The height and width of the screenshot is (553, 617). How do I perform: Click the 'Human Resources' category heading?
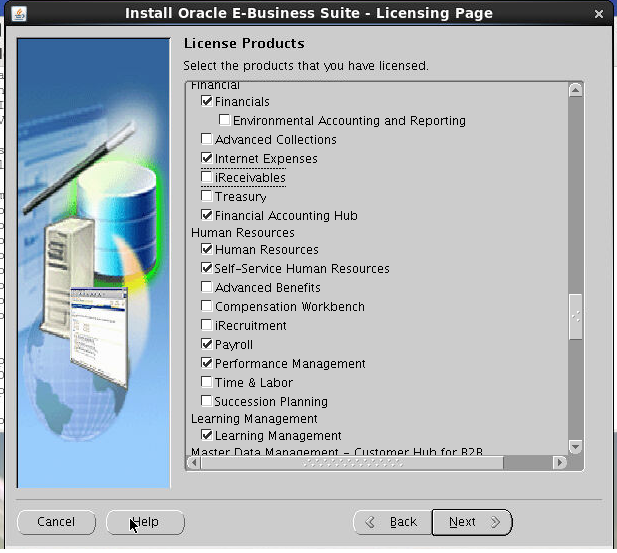click(x=242, y=233)
